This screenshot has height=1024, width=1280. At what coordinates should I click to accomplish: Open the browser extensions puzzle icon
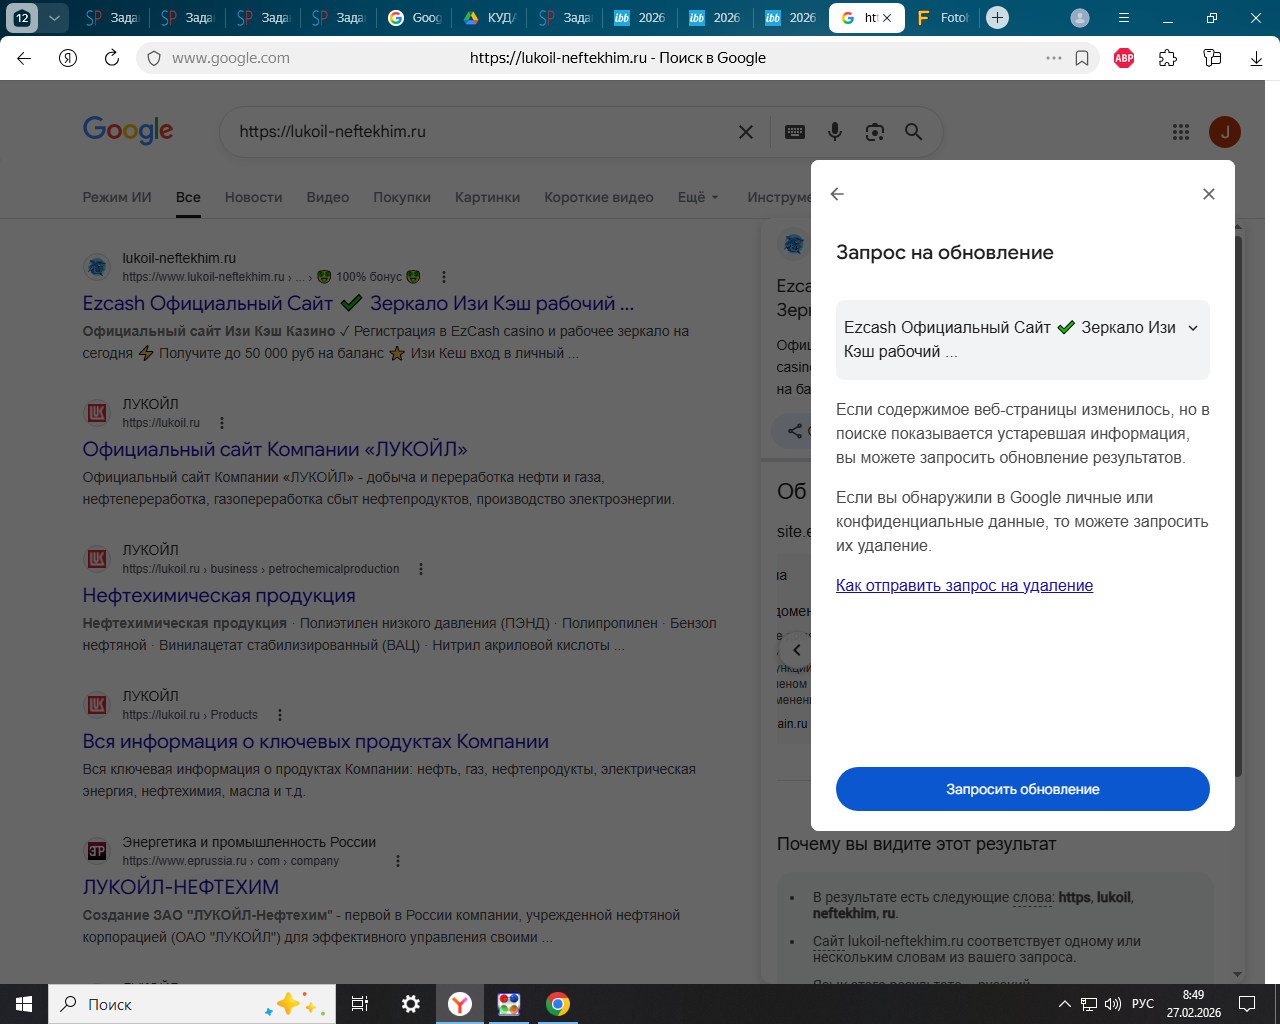[1168, 58]
